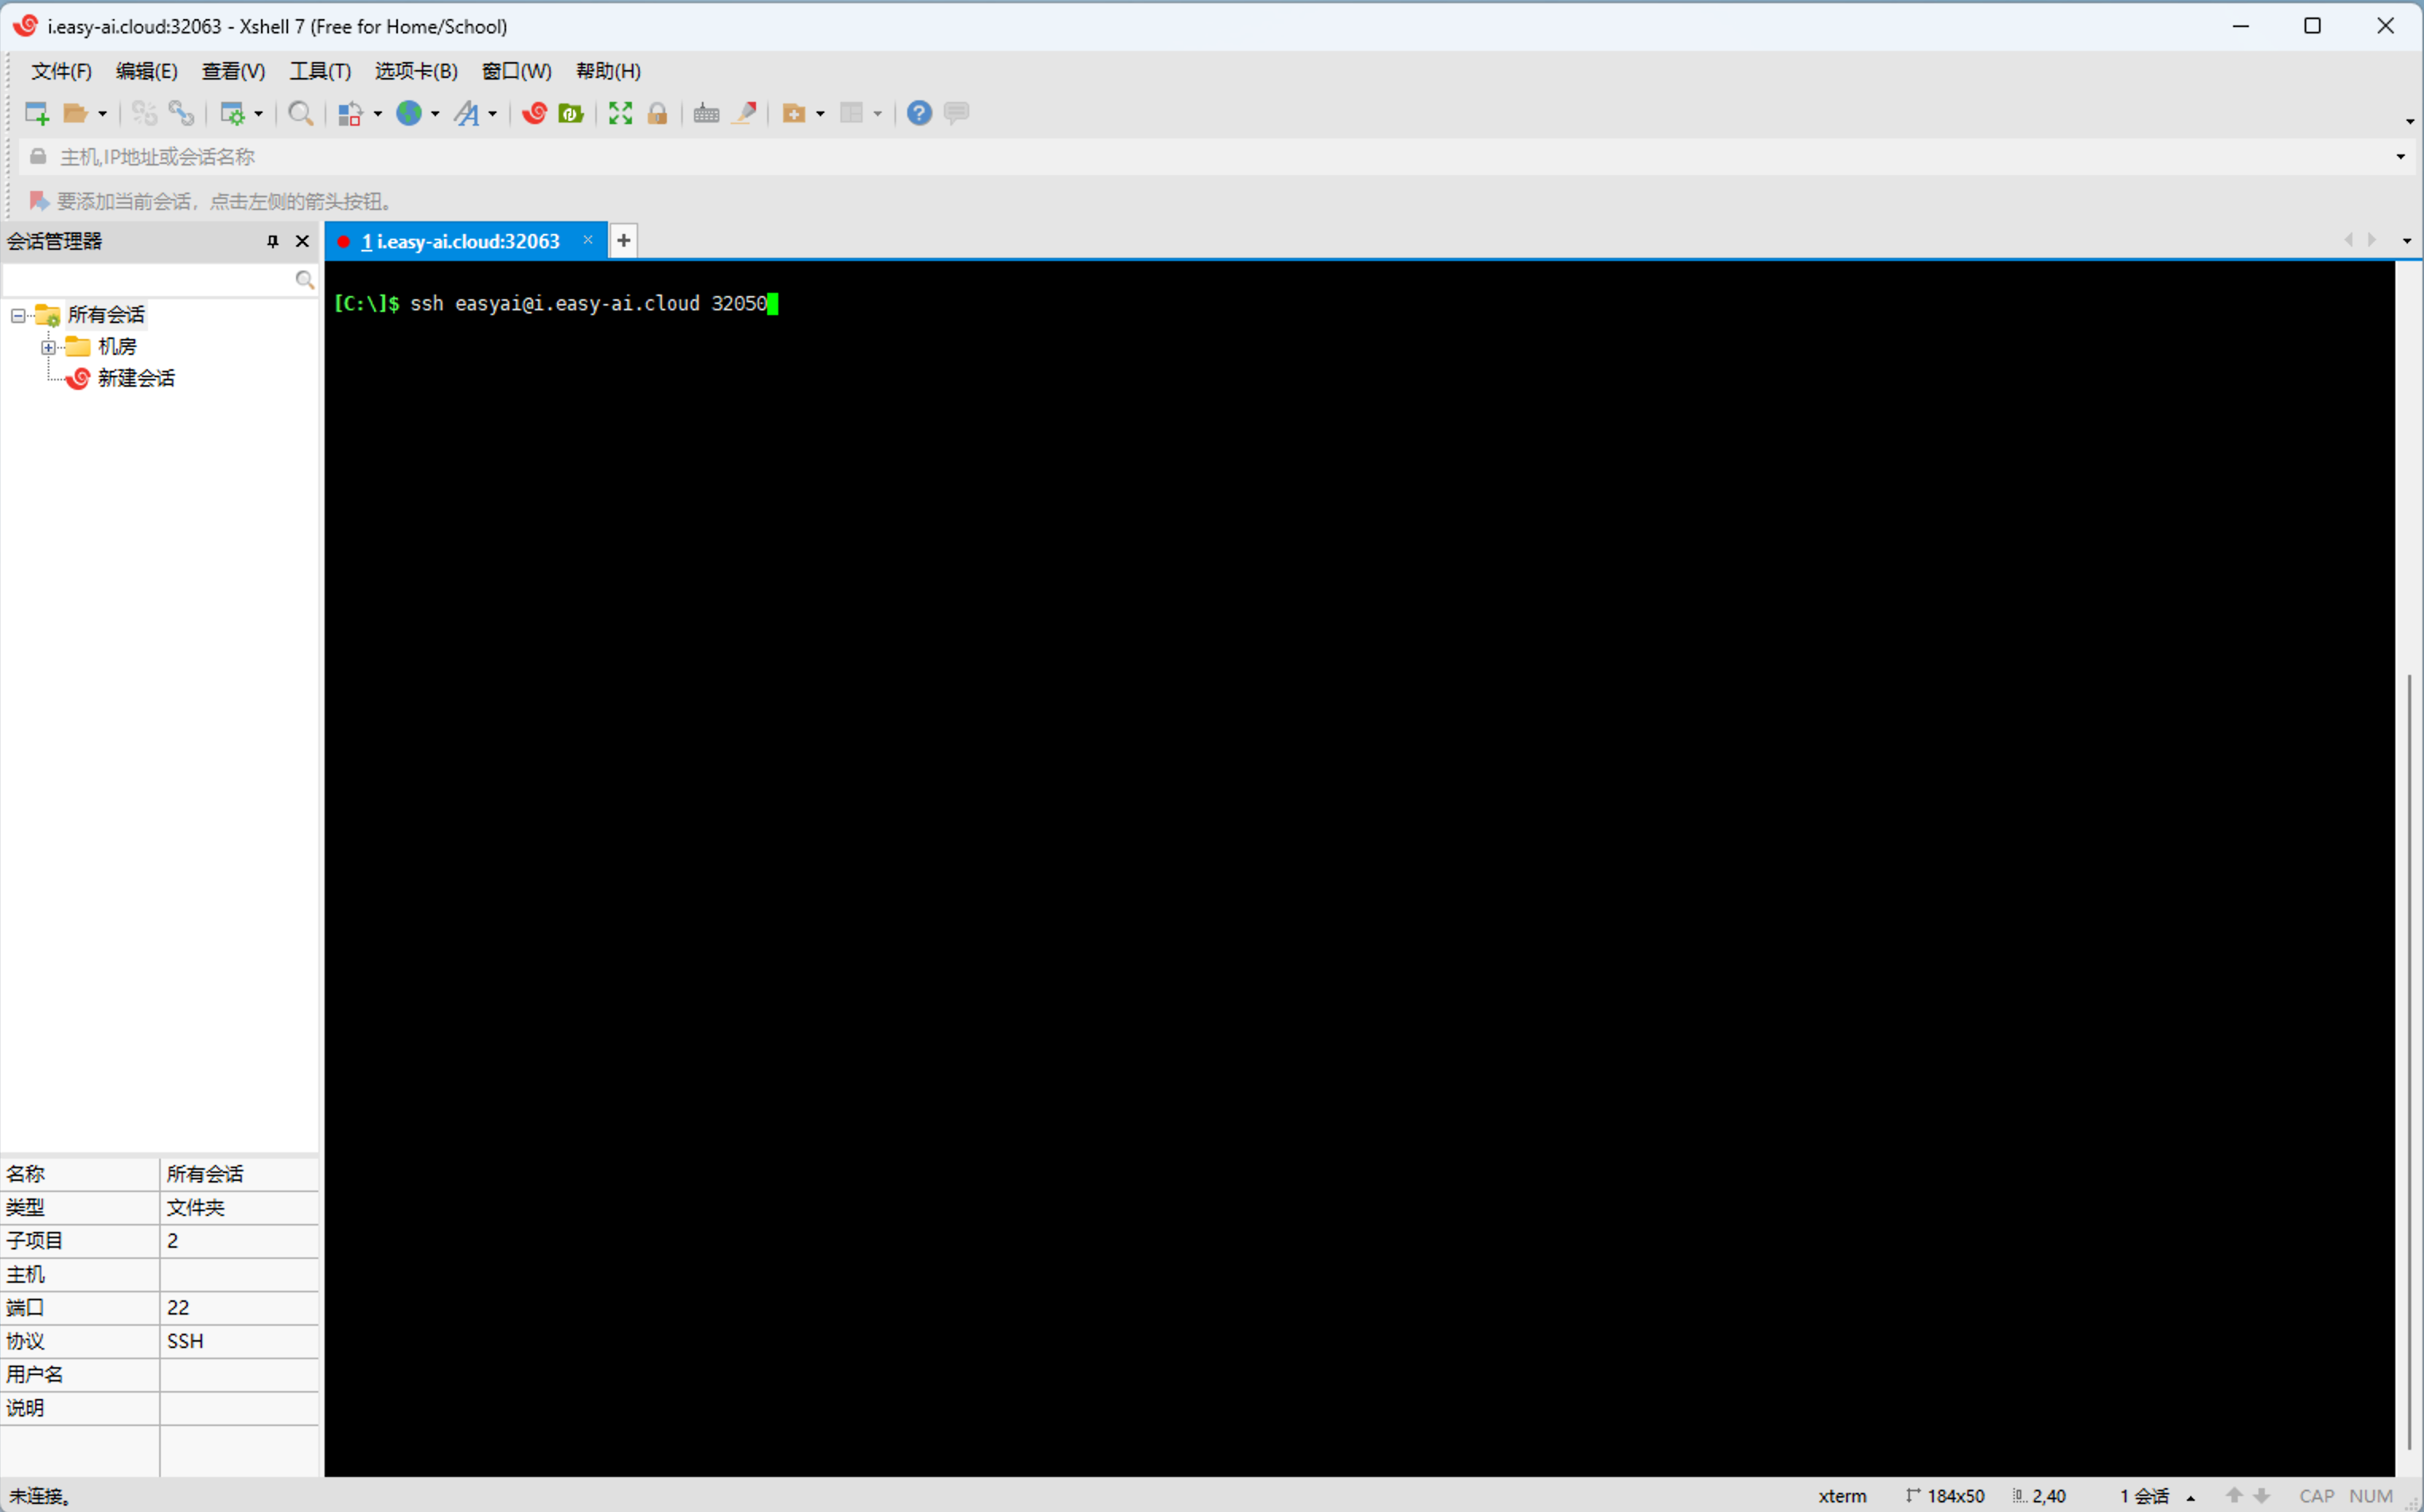2424x1512 pixels.
Task: Click the folder-plus toolbar icon
Action: (x=794, y=113)
